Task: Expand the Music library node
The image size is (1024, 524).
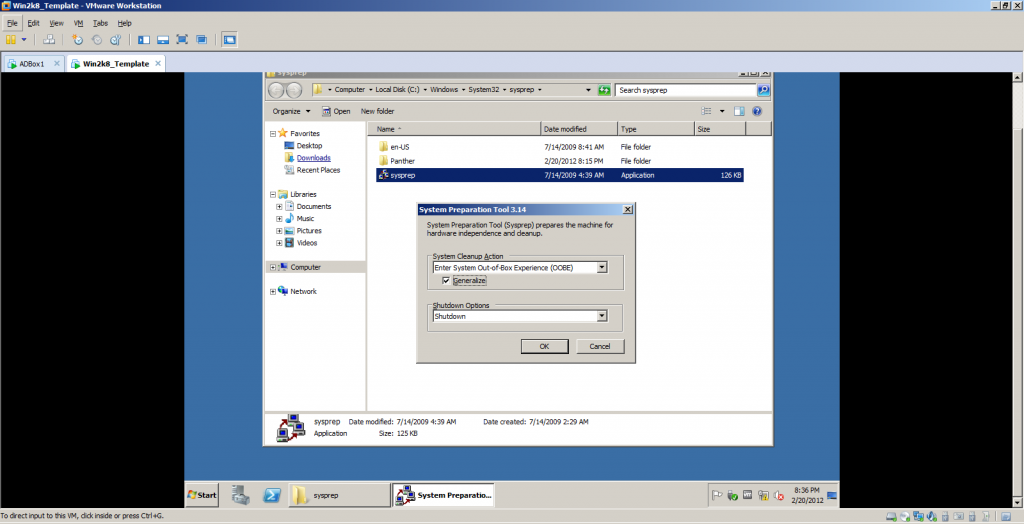Action: (x=280, y=219)
